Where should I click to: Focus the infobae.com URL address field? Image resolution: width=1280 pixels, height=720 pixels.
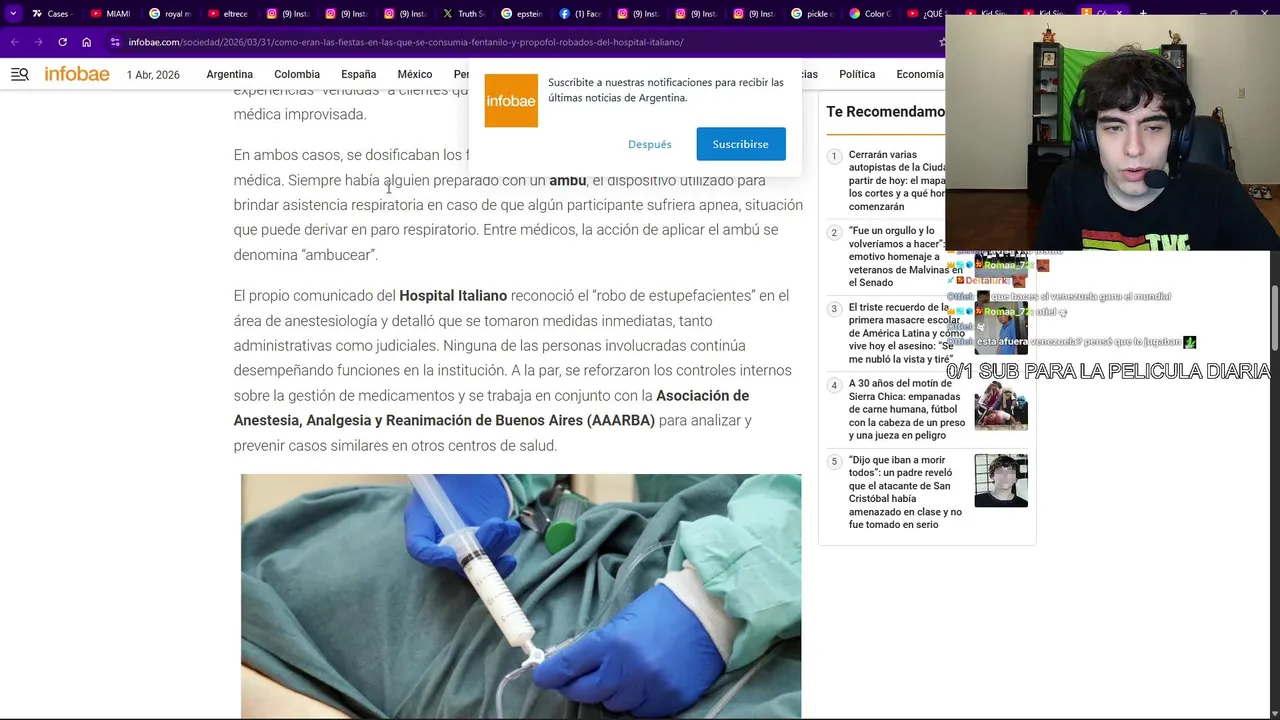(x=405, y=42)
